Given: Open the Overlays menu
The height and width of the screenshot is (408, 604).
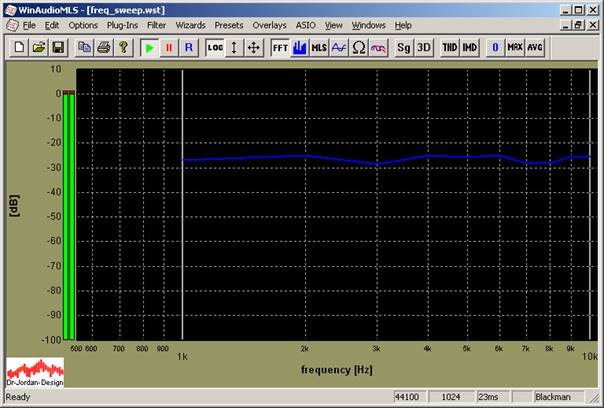Looking at the screenshot, I should 268,24.
